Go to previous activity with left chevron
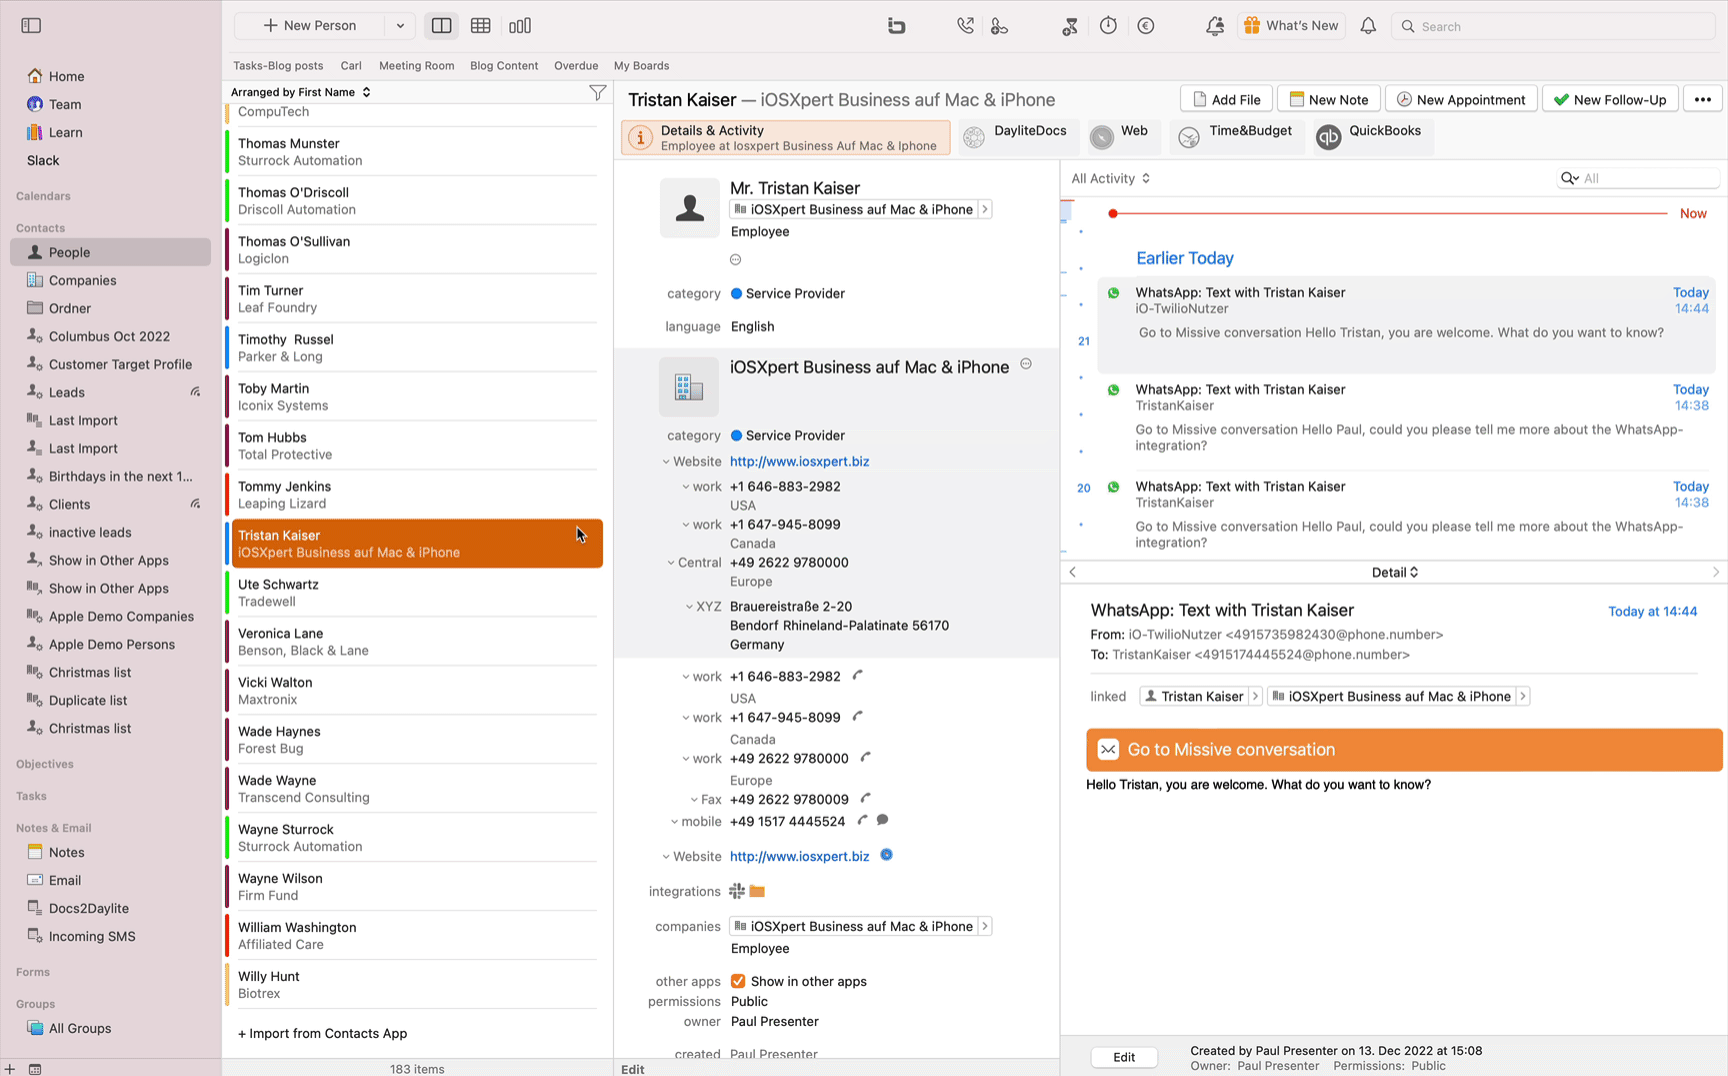Screen dimensions: 1728x1076 [1073, 572]
